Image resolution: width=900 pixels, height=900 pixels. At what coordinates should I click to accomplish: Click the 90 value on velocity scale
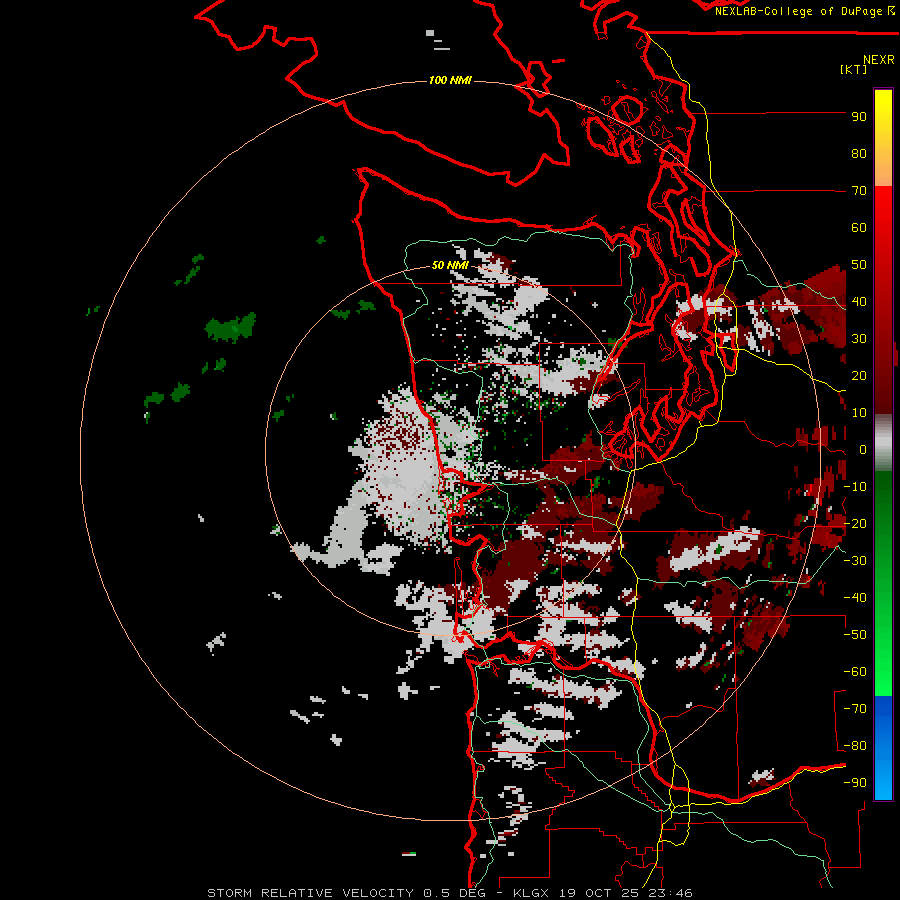point(859,117)
